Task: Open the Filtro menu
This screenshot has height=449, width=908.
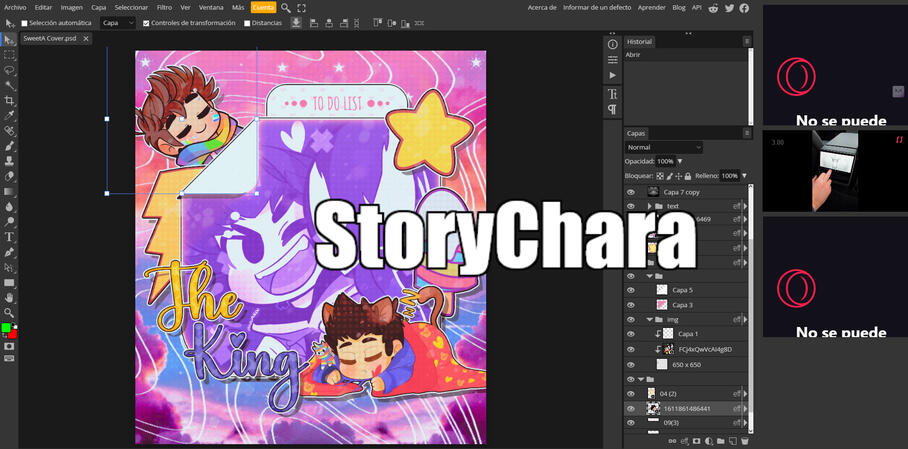Action: (164, 7)
